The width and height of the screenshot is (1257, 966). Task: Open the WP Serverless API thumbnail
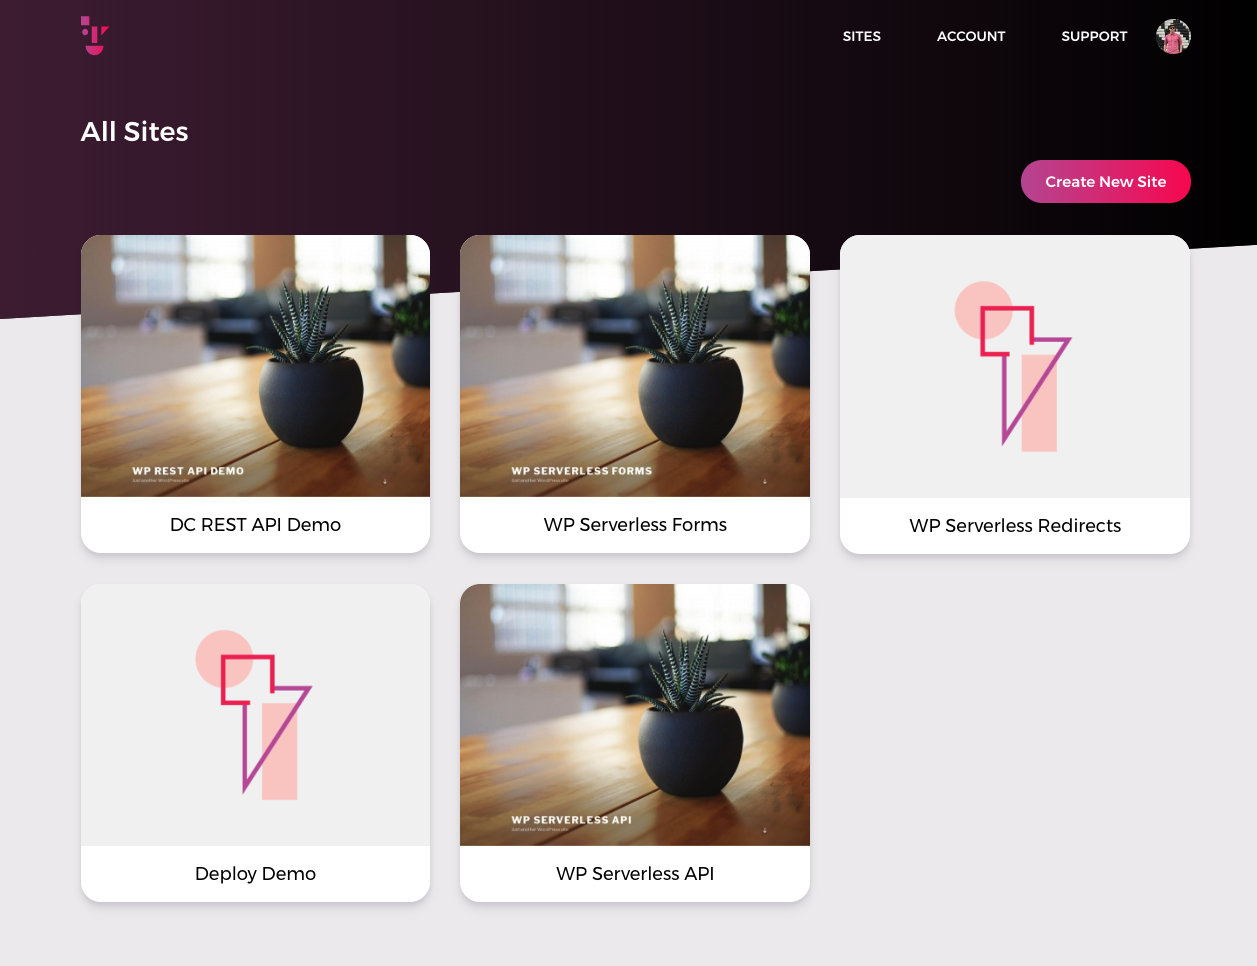(x=635, y=715)
